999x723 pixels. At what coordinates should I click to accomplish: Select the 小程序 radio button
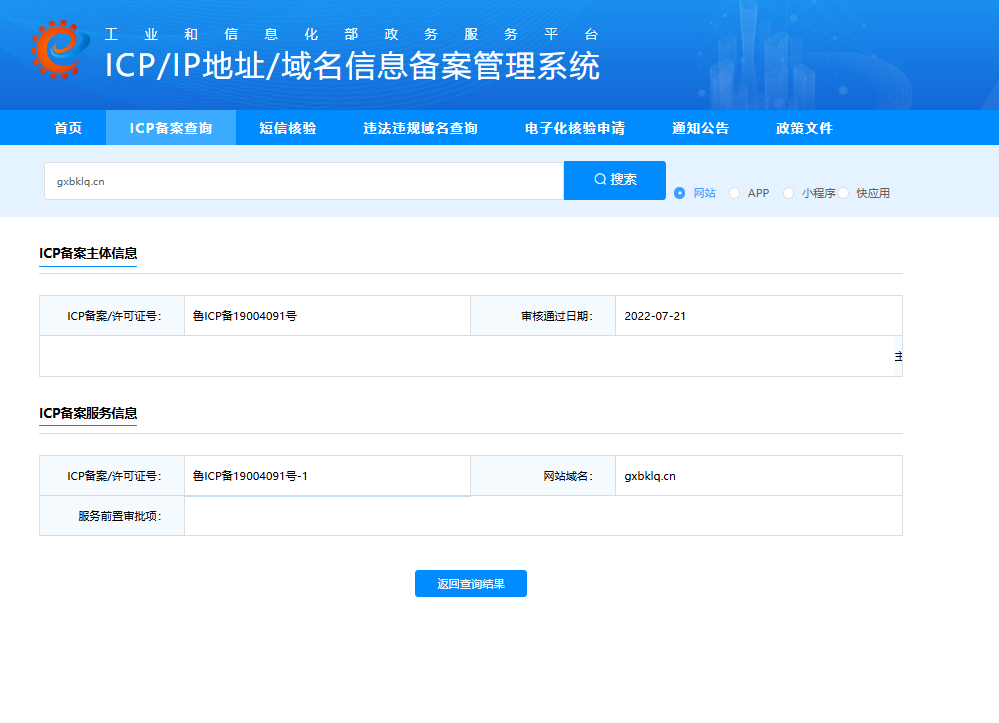click(789, 193)
